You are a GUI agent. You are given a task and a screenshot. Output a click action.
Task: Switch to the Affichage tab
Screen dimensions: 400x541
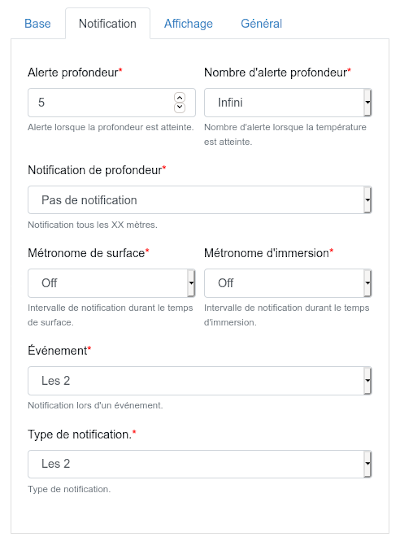coord(188,24)
